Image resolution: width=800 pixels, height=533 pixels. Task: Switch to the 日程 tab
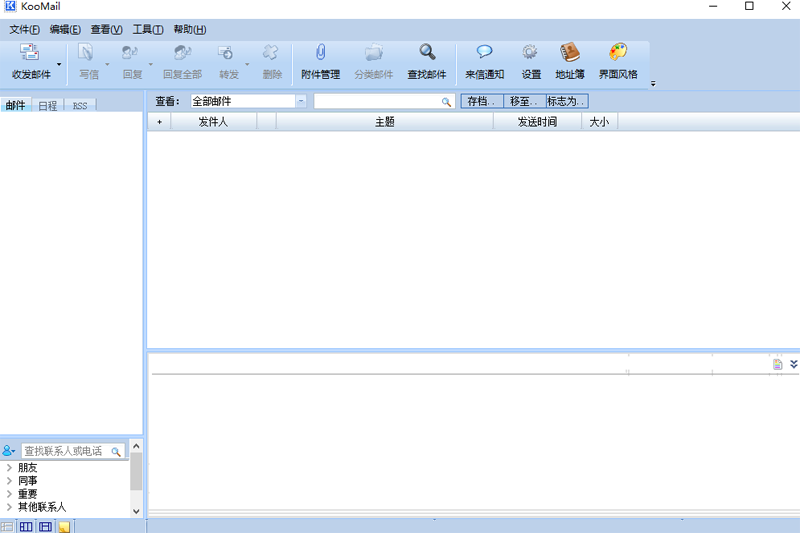[47, 105]
